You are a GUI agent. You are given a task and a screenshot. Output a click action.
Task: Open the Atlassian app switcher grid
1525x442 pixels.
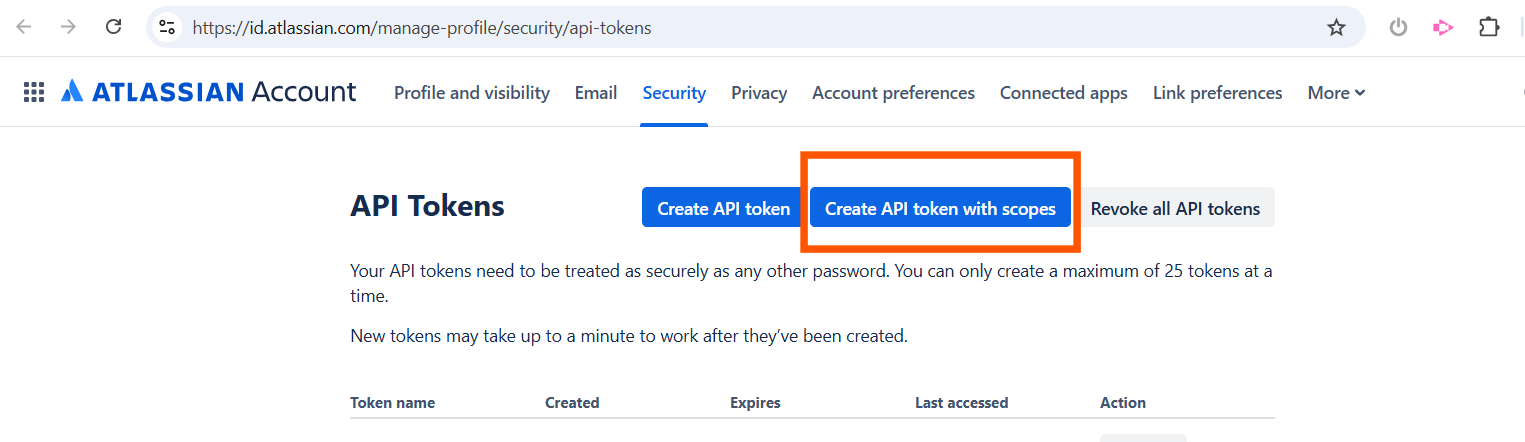[x=34, y=93]
